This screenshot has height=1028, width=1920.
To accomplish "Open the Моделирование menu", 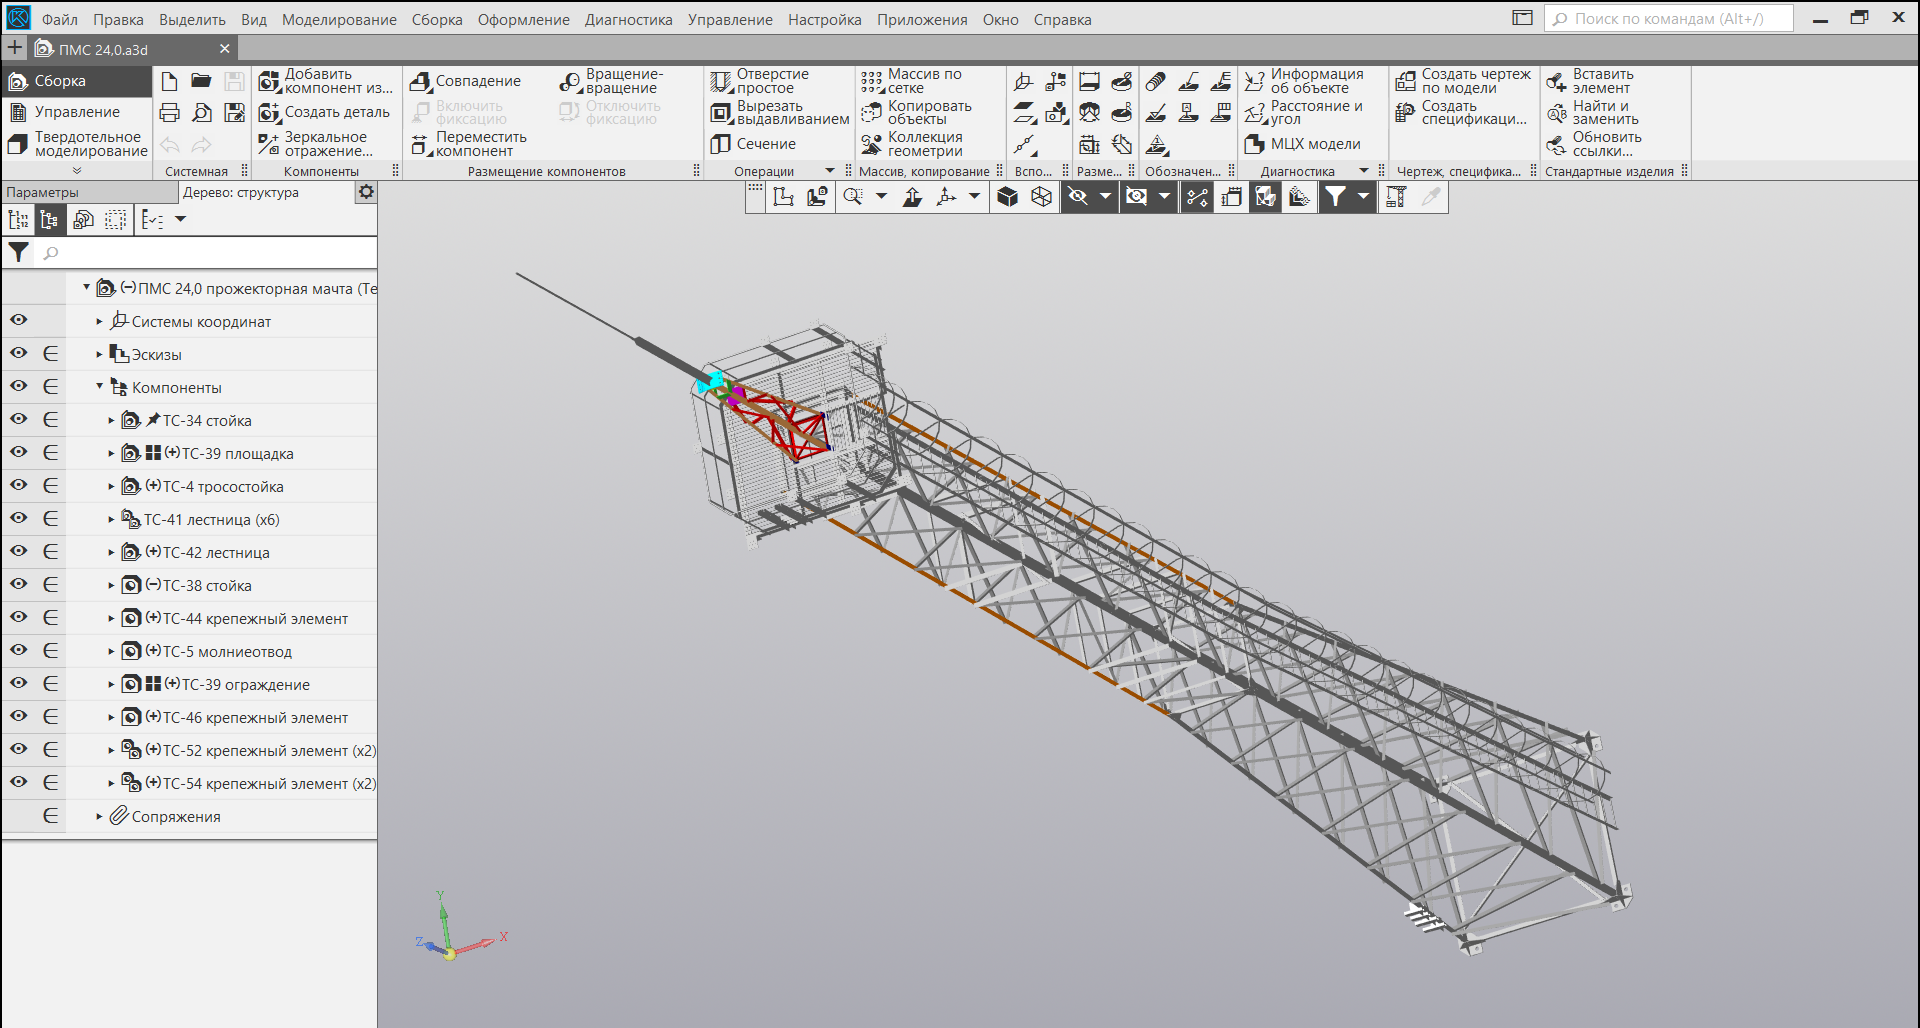I will click(339, 19).
